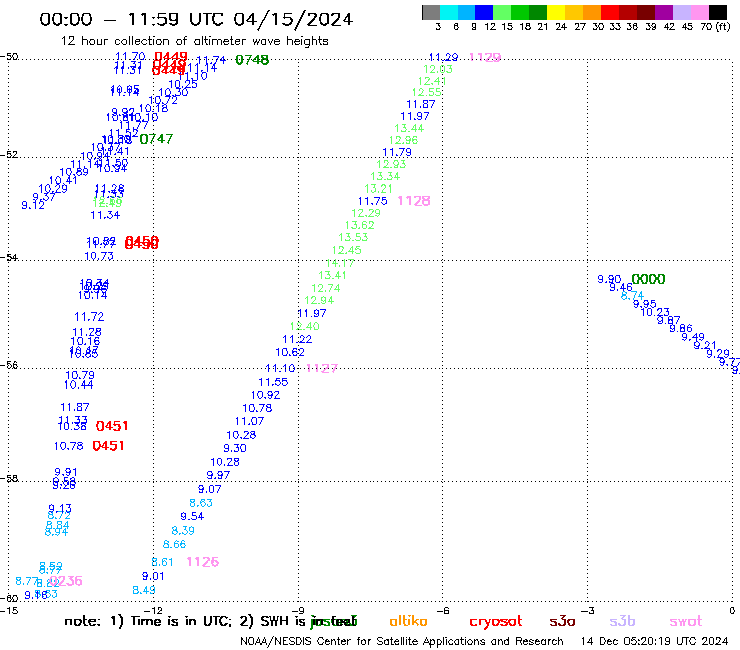Click the wave height value 9.90

(x=609, y=279)
